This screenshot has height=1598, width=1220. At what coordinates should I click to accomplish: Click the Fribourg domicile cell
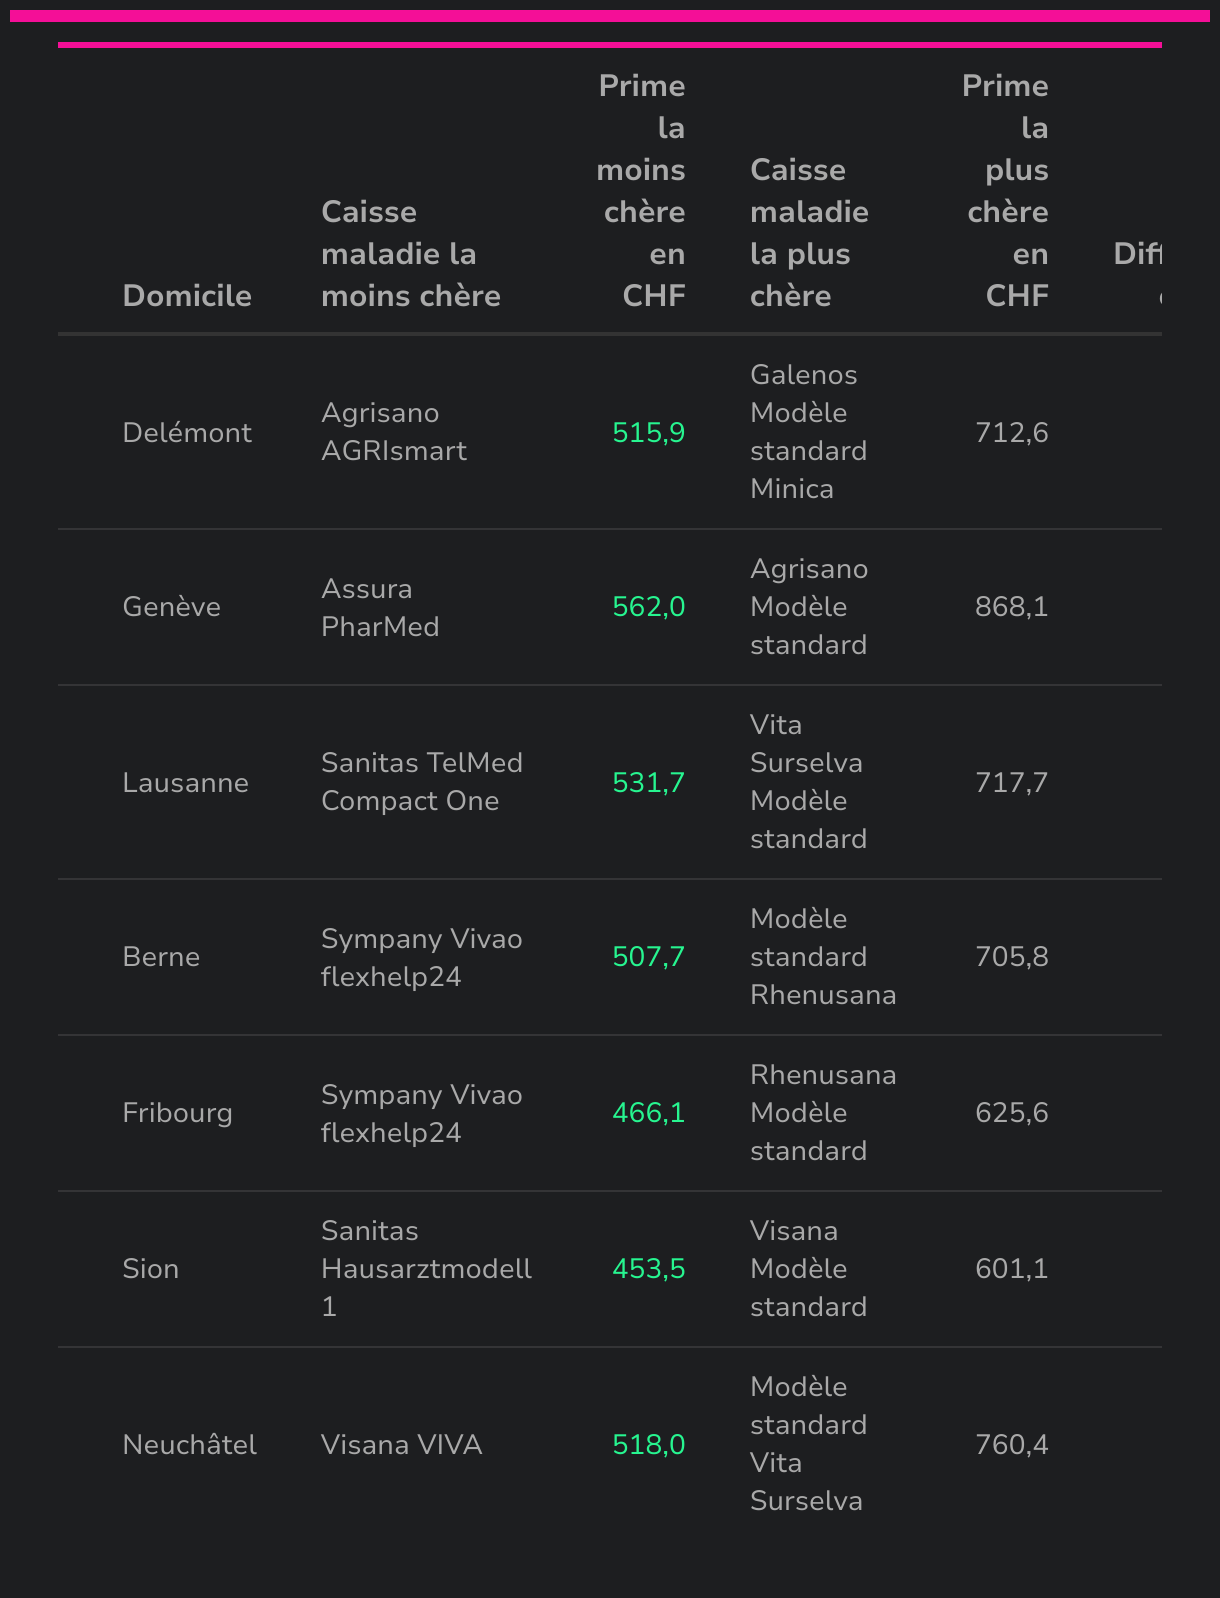(177, 1113)
